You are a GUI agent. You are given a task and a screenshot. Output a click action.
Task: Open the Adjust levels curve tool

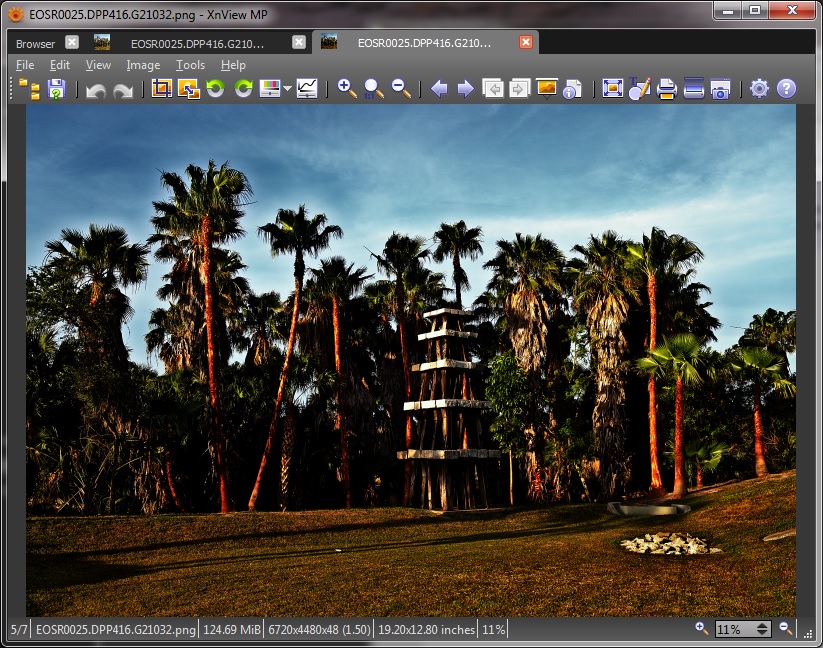point(307,89)
